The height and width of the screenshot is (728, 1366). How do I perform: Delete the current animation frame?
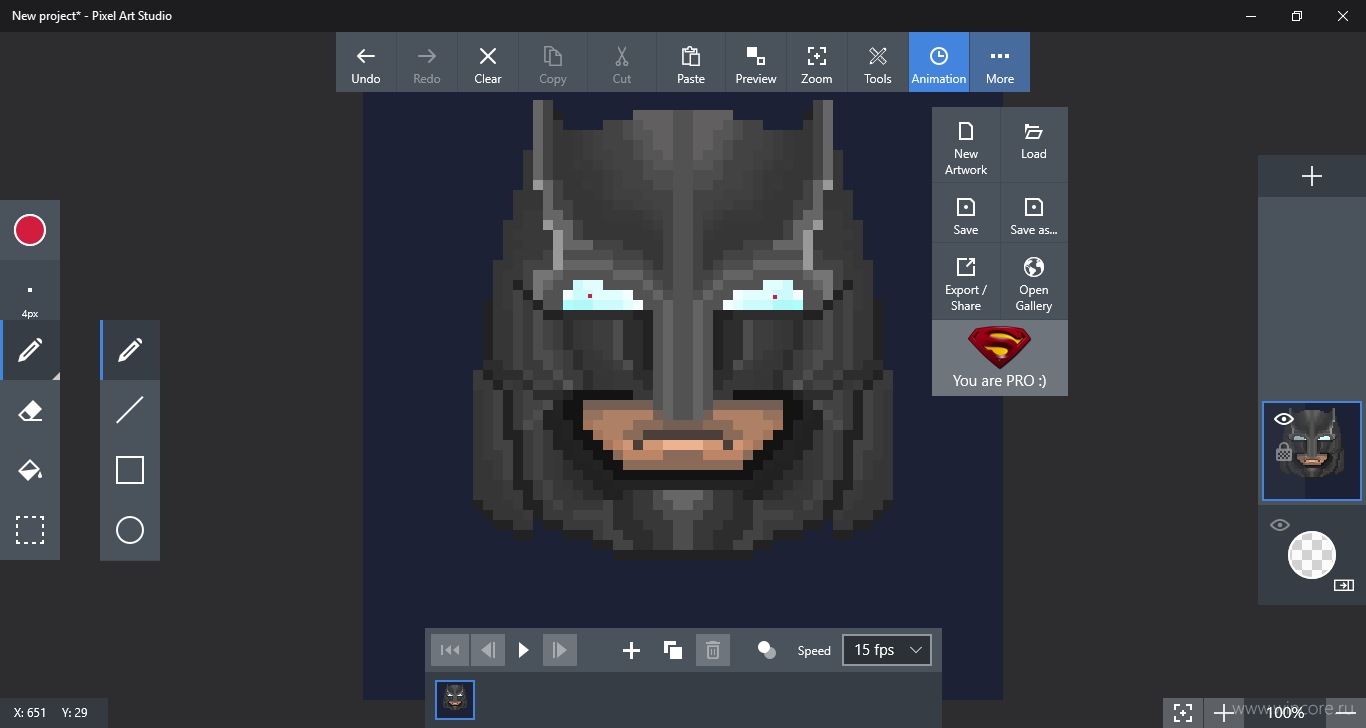click(713, 651)
